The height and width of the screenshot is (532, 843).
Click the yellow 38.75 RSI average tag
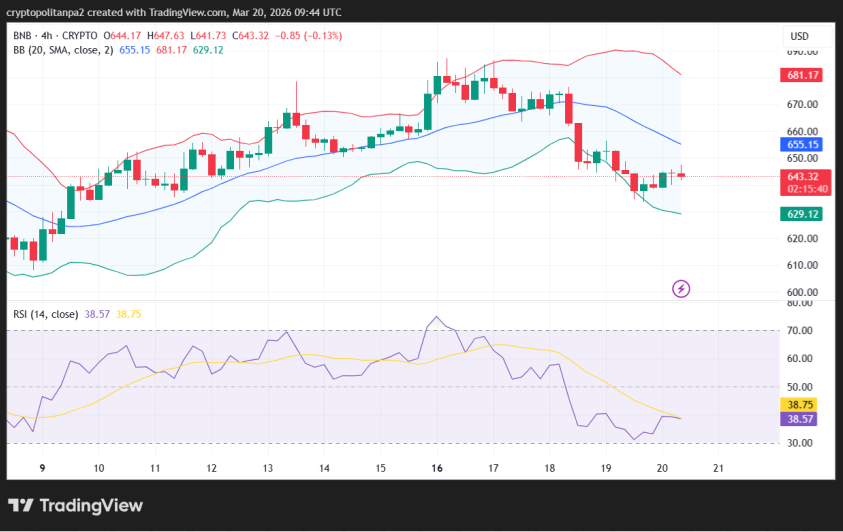tap(803, 405)
